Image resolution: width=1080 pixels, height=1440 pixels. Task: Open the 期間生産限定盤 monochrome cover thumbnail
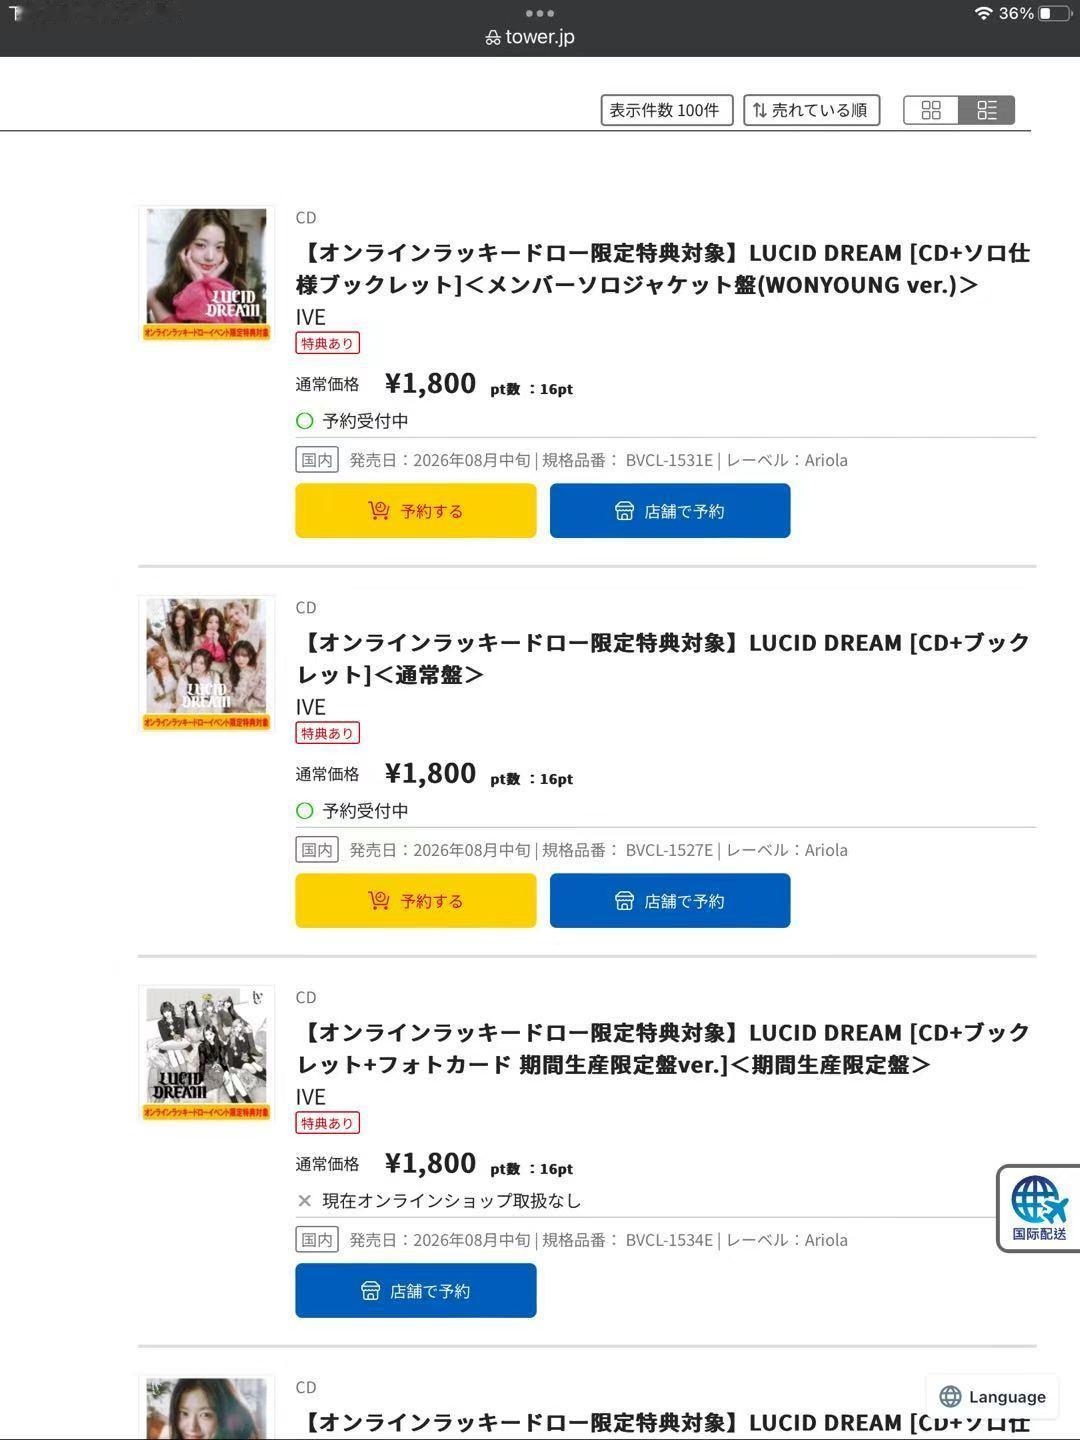pyautogui.click(x=206, y=1054)
